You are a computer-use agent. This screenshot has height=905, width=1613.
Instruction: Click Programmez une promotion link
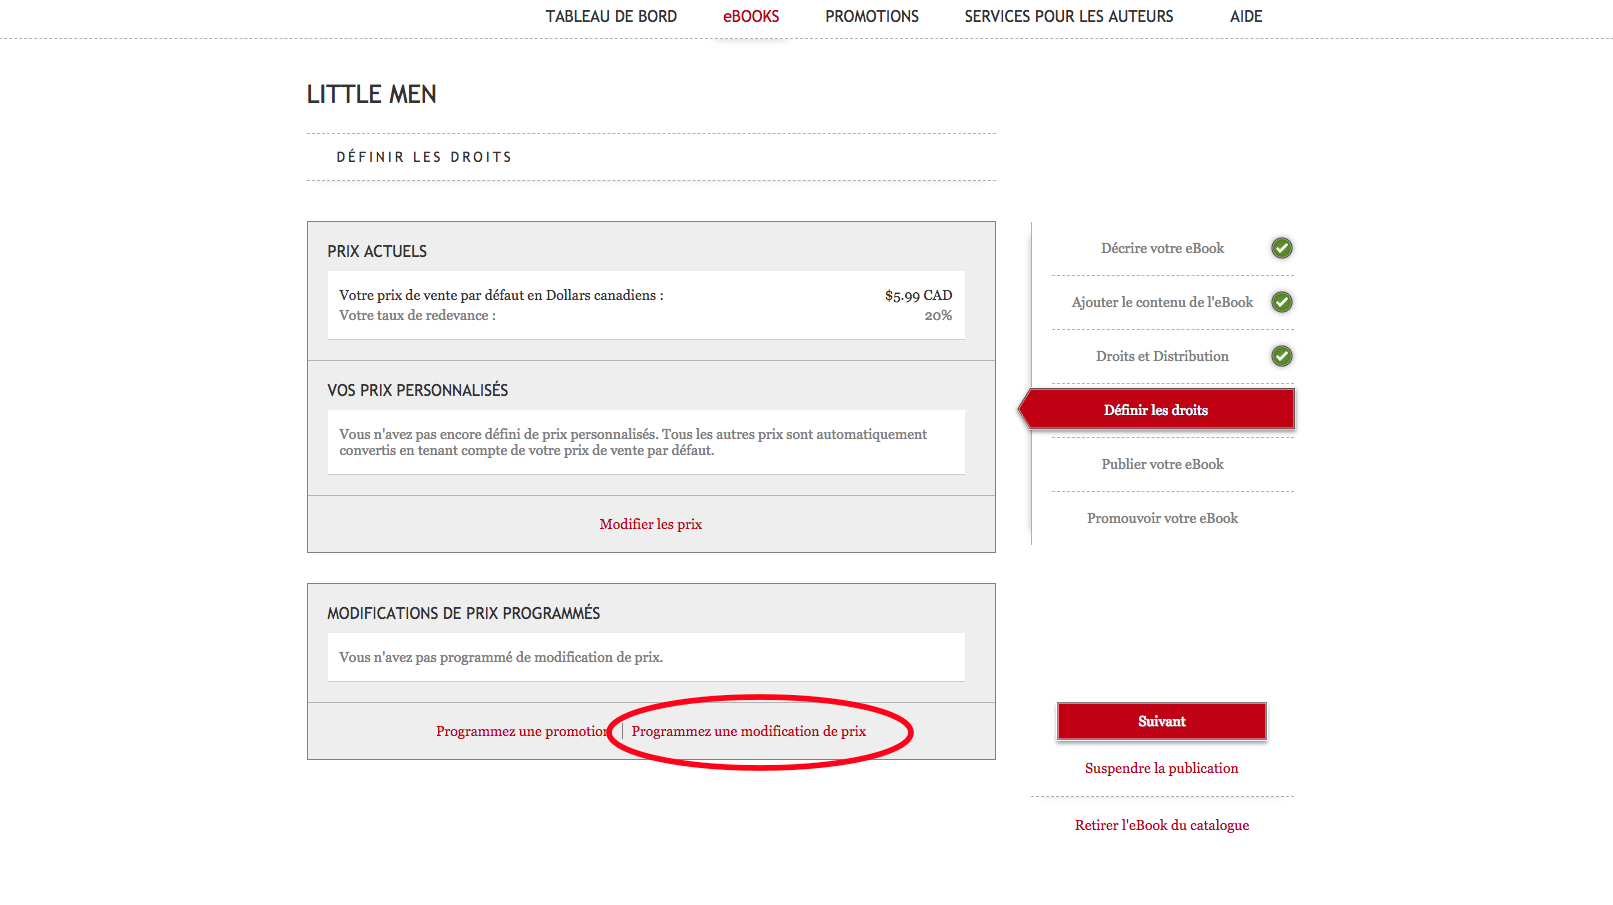pyautogui.click(x=521, y=731)
